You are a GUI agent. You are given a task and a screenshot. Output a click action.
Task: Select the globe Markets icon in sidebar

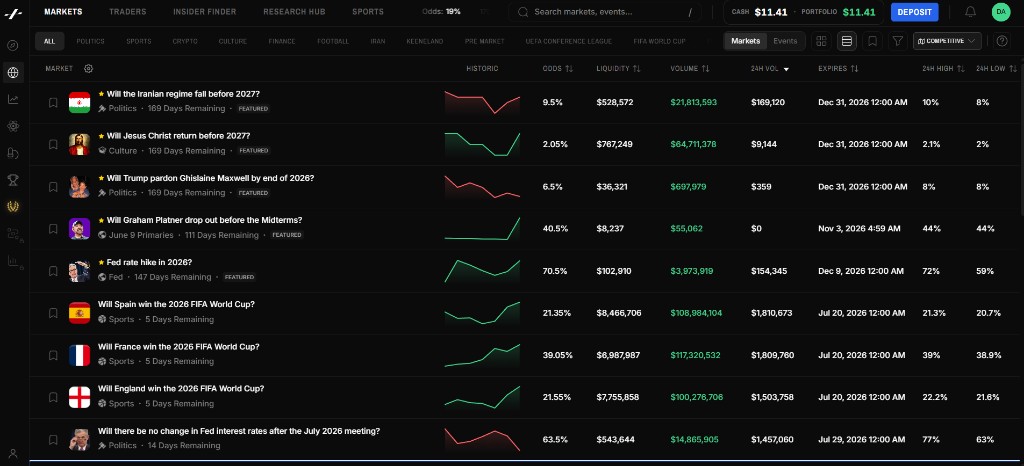(x=12, y=72)
